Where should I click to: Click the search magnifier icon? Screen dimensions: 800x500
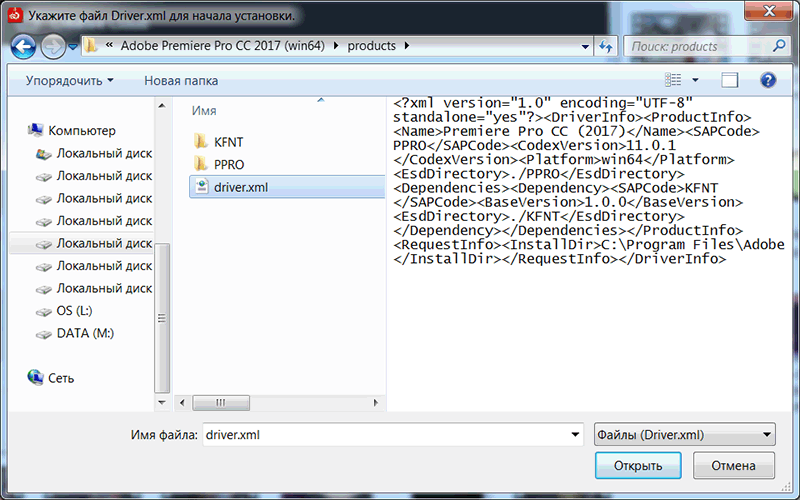click(x=779, y=46)
